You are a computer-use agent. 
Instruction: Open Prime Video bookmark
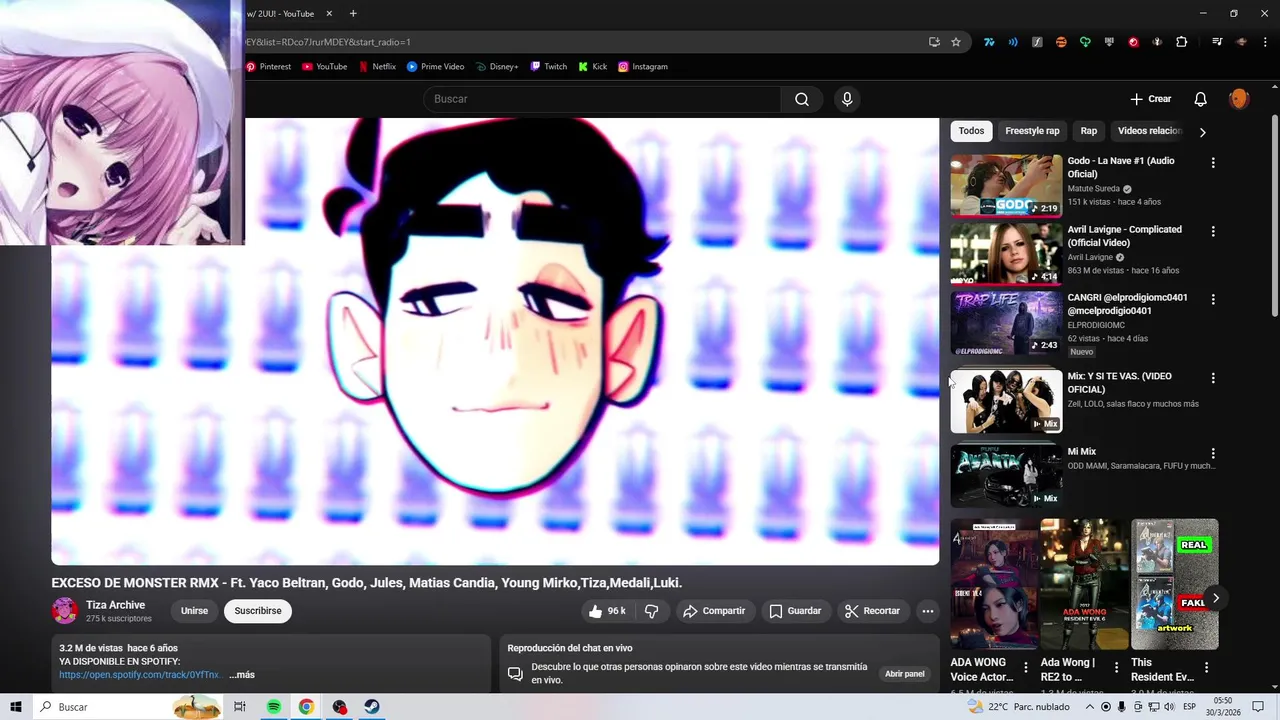coord(435,67)
